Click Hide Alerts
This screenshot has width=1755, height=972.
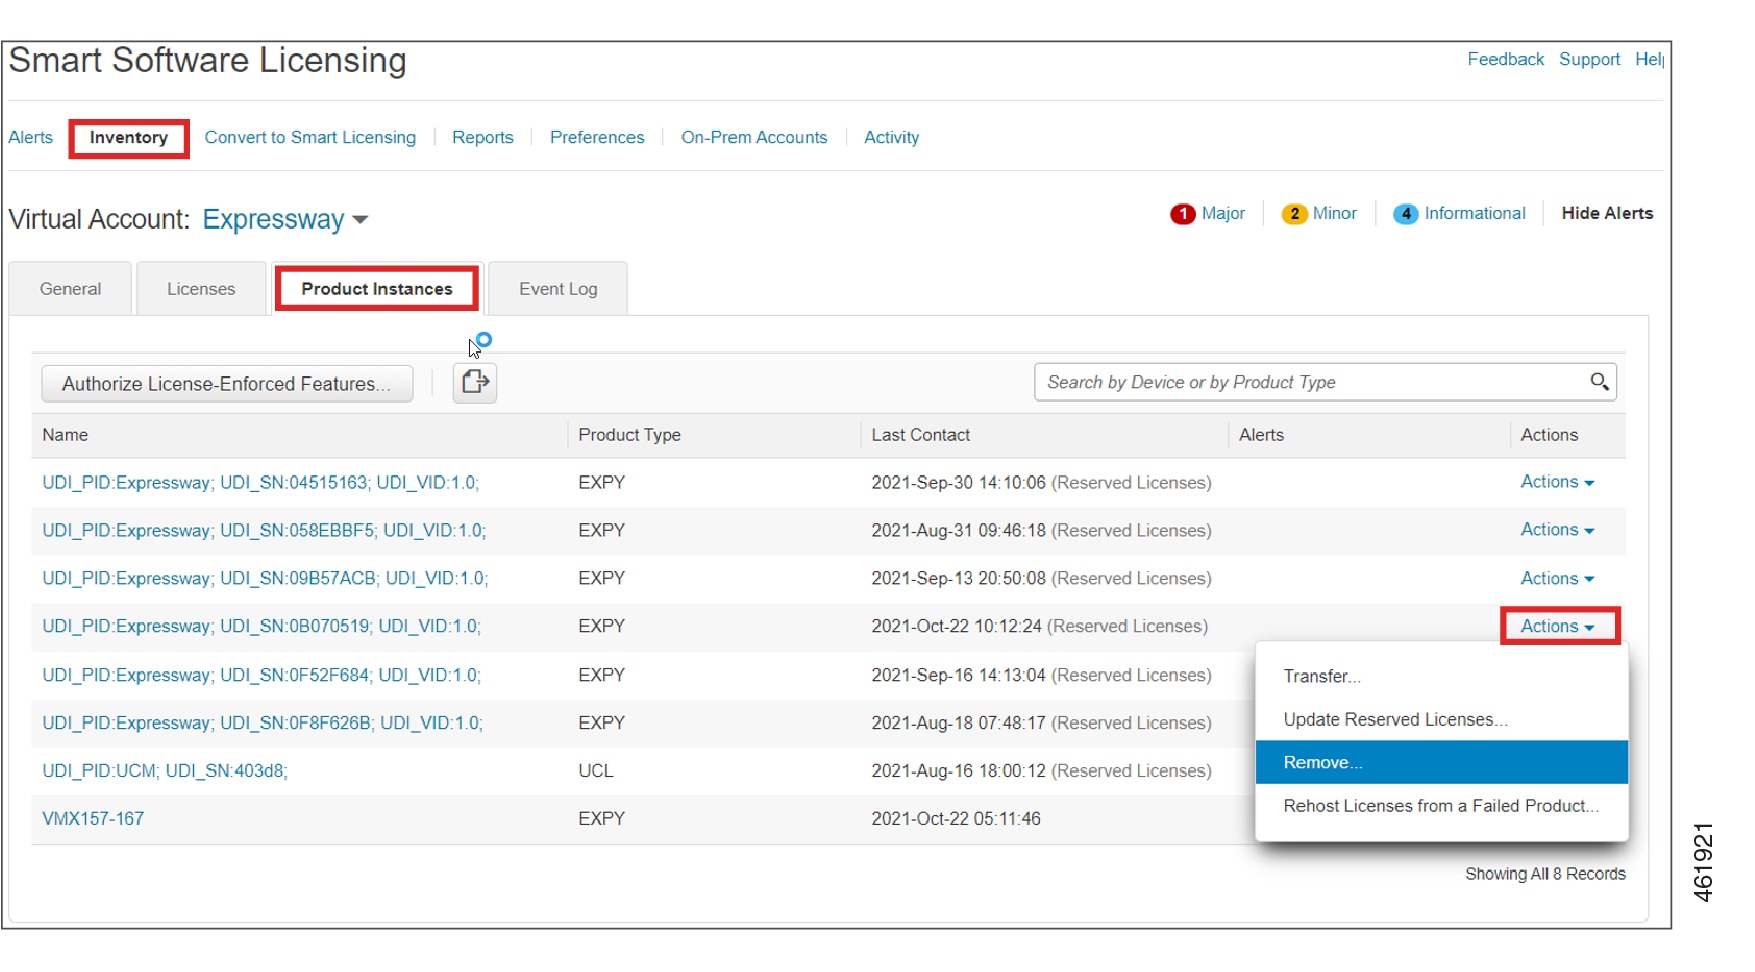pyautogui.click(x=1607, y=214)
